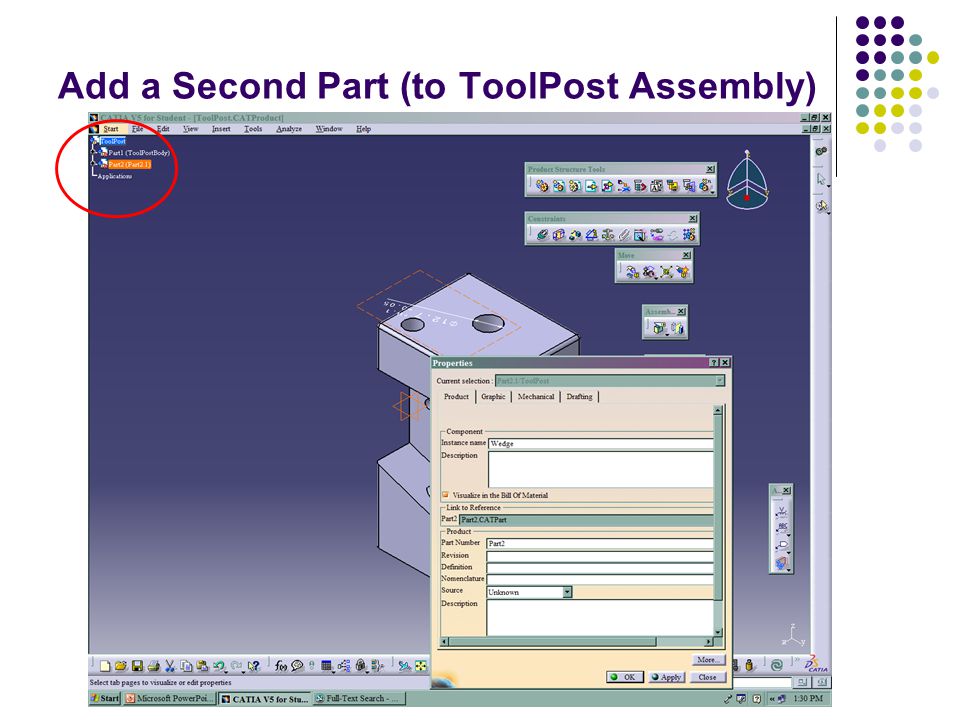This screenshot has width=960, height=720.
Task: Click Close in the Properties dialog
Action: 708,677
